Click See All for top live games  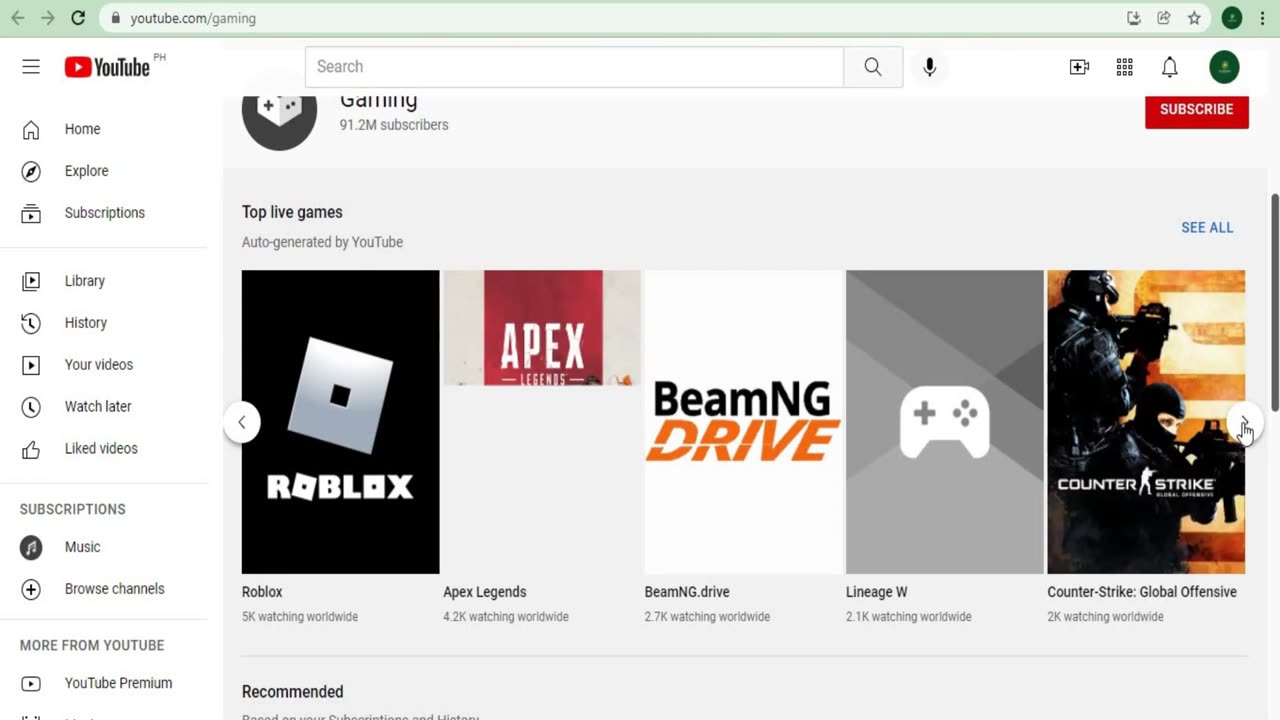coord(1207,228)
